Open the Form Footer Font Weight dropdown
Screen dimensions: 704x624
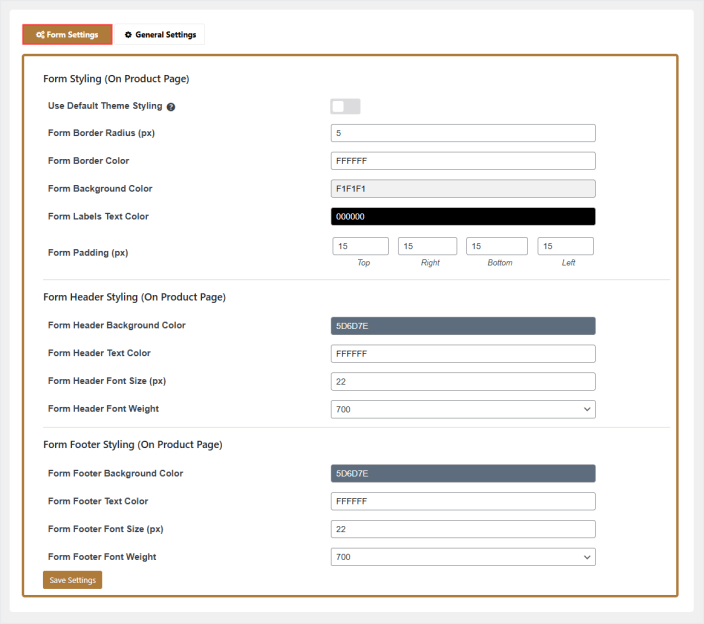pyautogui.click(x=463, y=557)
